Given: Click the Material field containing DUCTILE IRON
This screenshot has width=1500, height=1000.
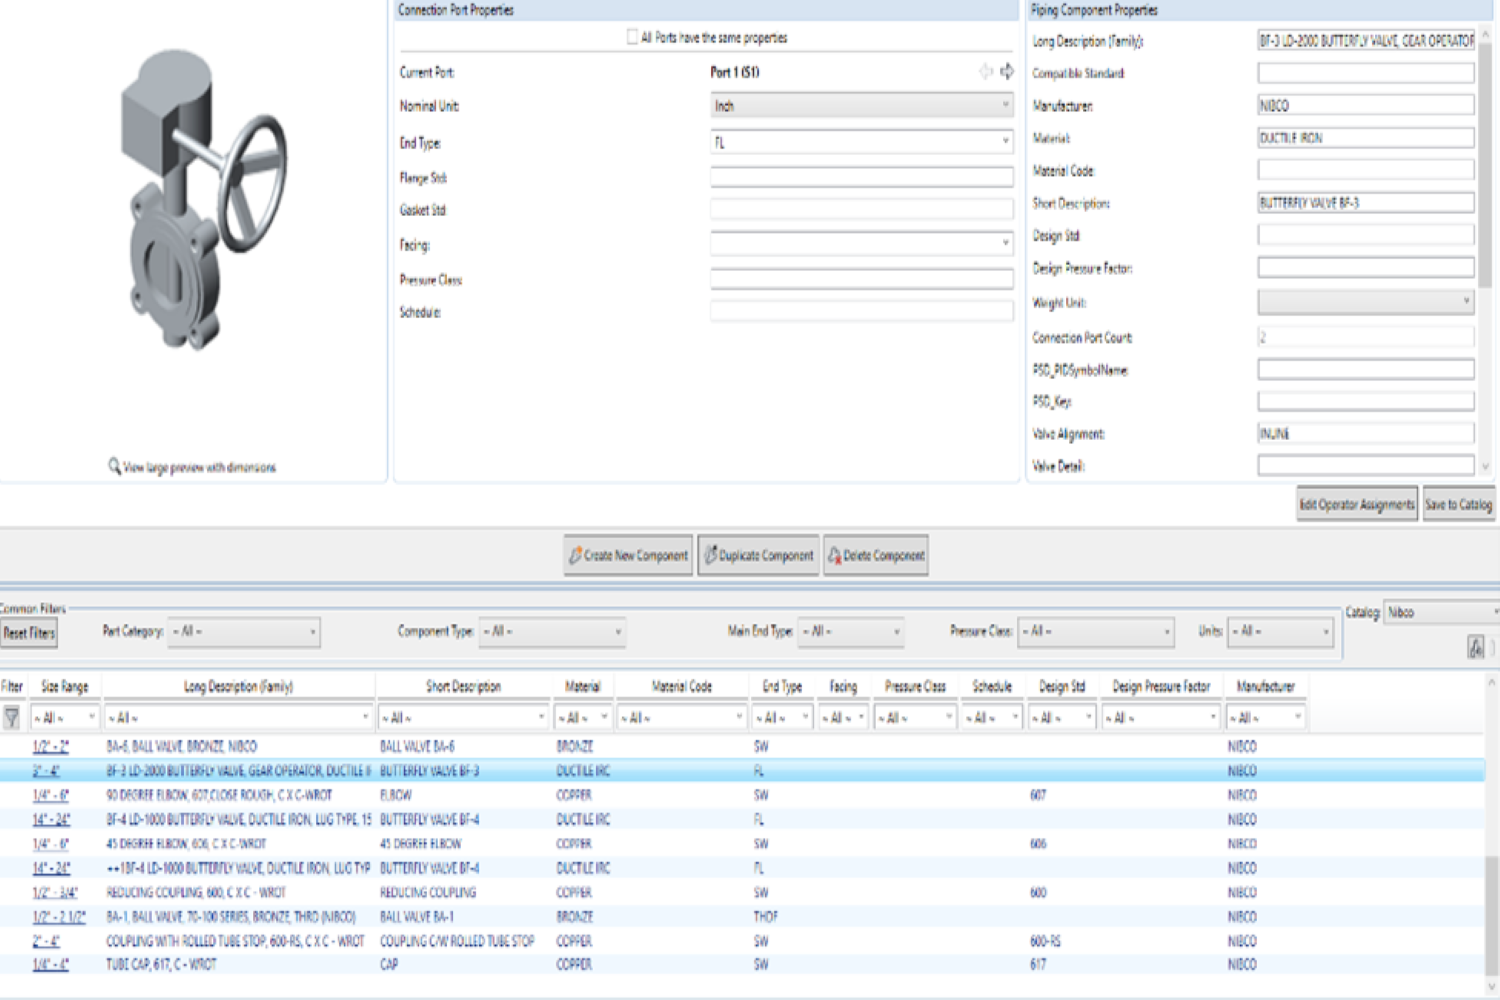Looking at the screenshot, I should click(x=1366, y=138).
